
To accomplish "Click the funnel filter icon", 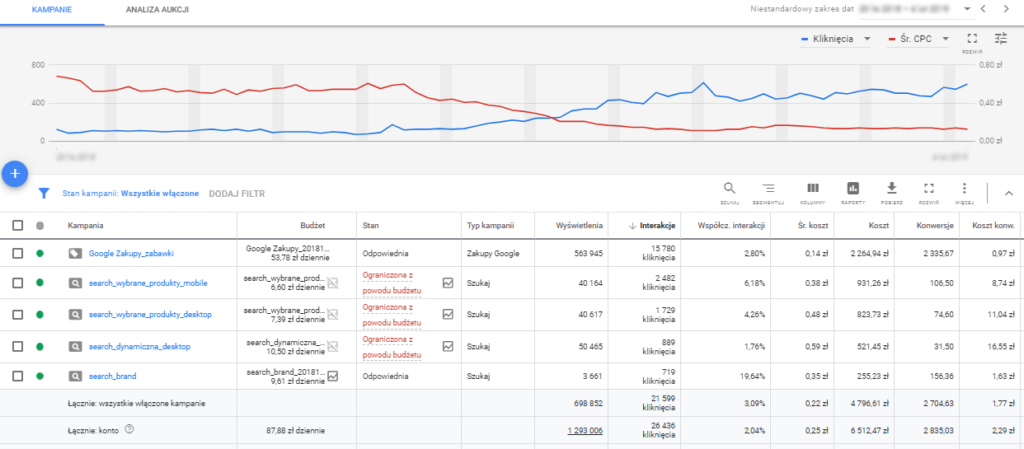I will click(44, 193).
